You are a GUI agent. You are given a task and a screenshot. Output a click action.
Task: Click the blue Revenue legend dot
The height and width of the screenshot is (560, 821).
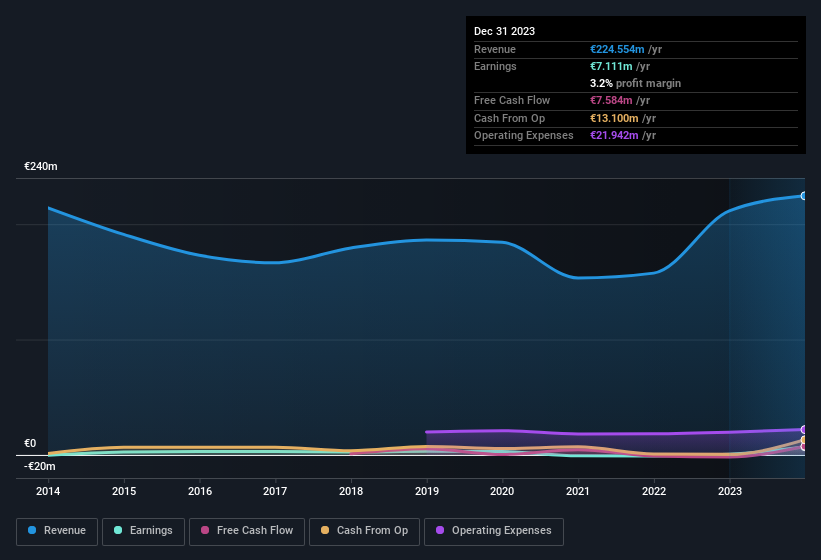tap(32, 530)
